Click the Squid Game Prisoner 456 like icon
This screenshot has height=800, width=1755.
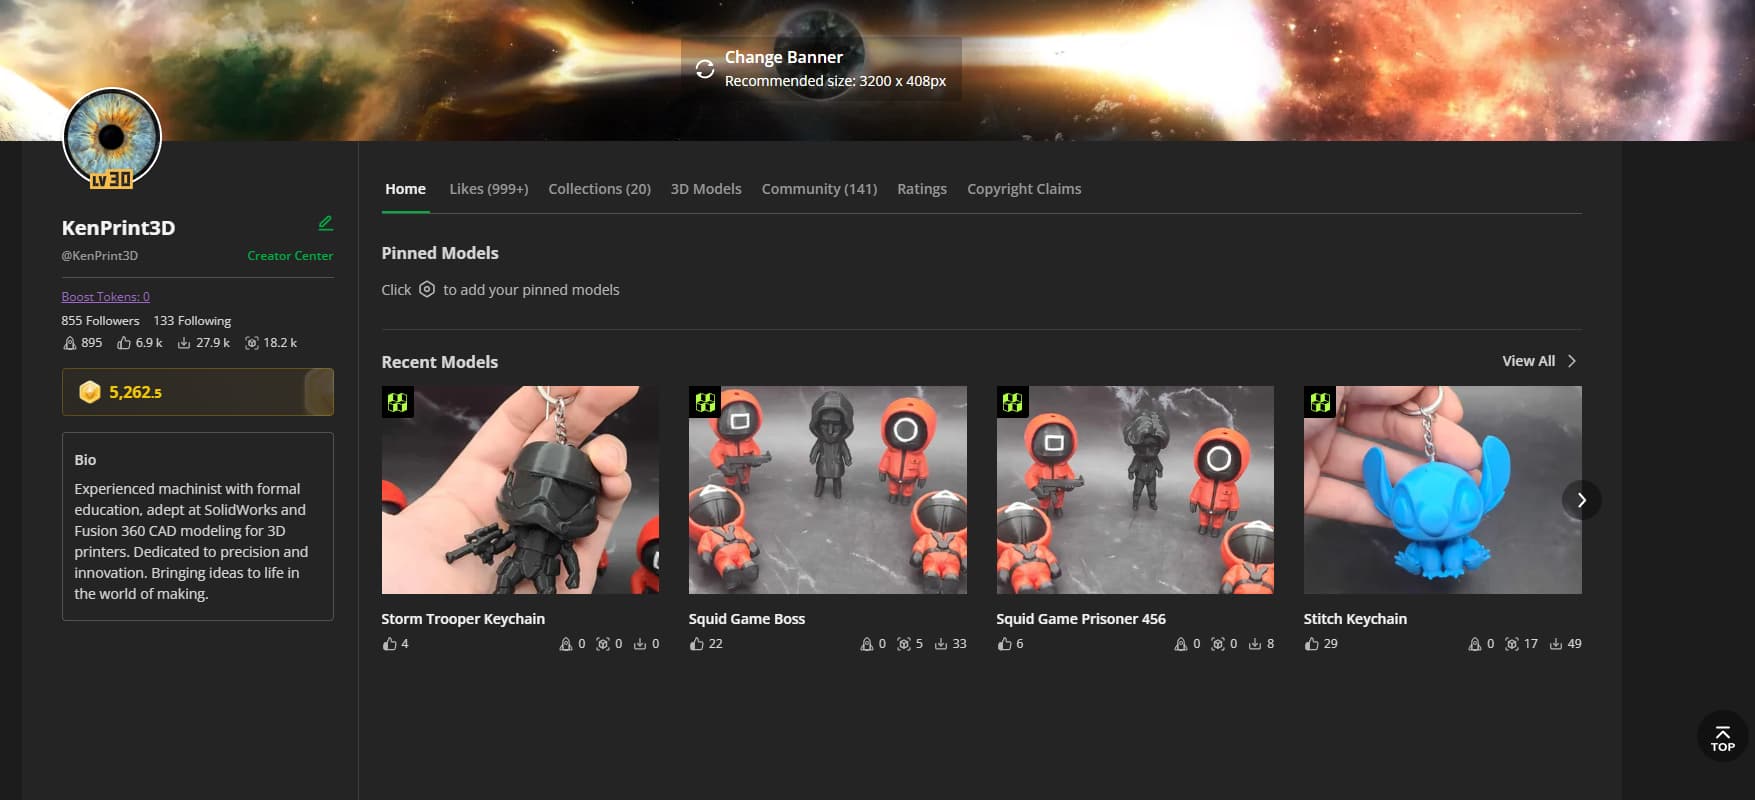[x=1004, y=644]
